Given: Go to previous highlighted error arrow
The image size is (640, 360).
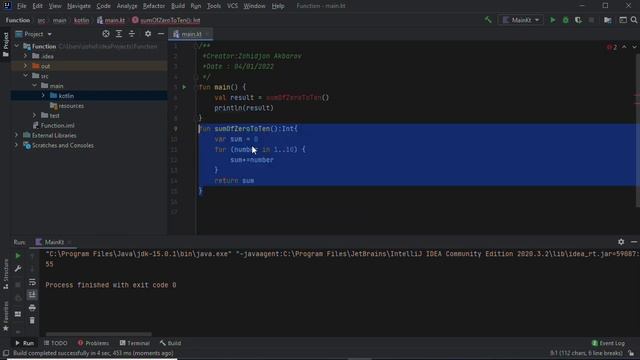Looking at the screenshot, I should coord(624,47).
